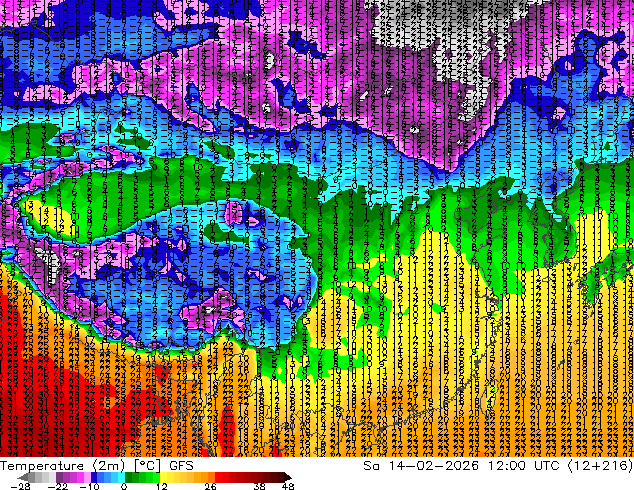Click the "48" legend scale label
The image size is (634, 490).
[x=288, y=486]
